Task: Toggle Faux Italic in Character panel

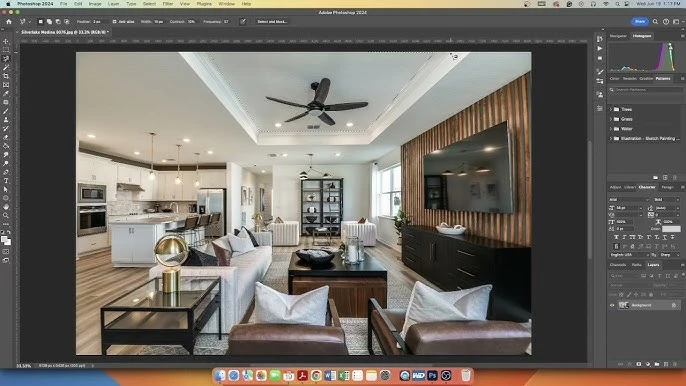Action: tap(624, 237)
